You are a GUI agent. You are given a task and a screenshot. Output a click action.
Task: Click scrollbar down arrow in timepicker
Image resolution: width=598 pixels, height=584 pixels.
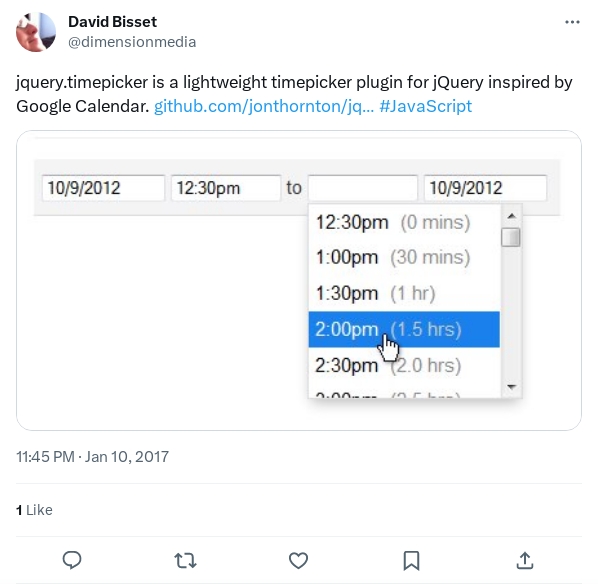(511, 387)
